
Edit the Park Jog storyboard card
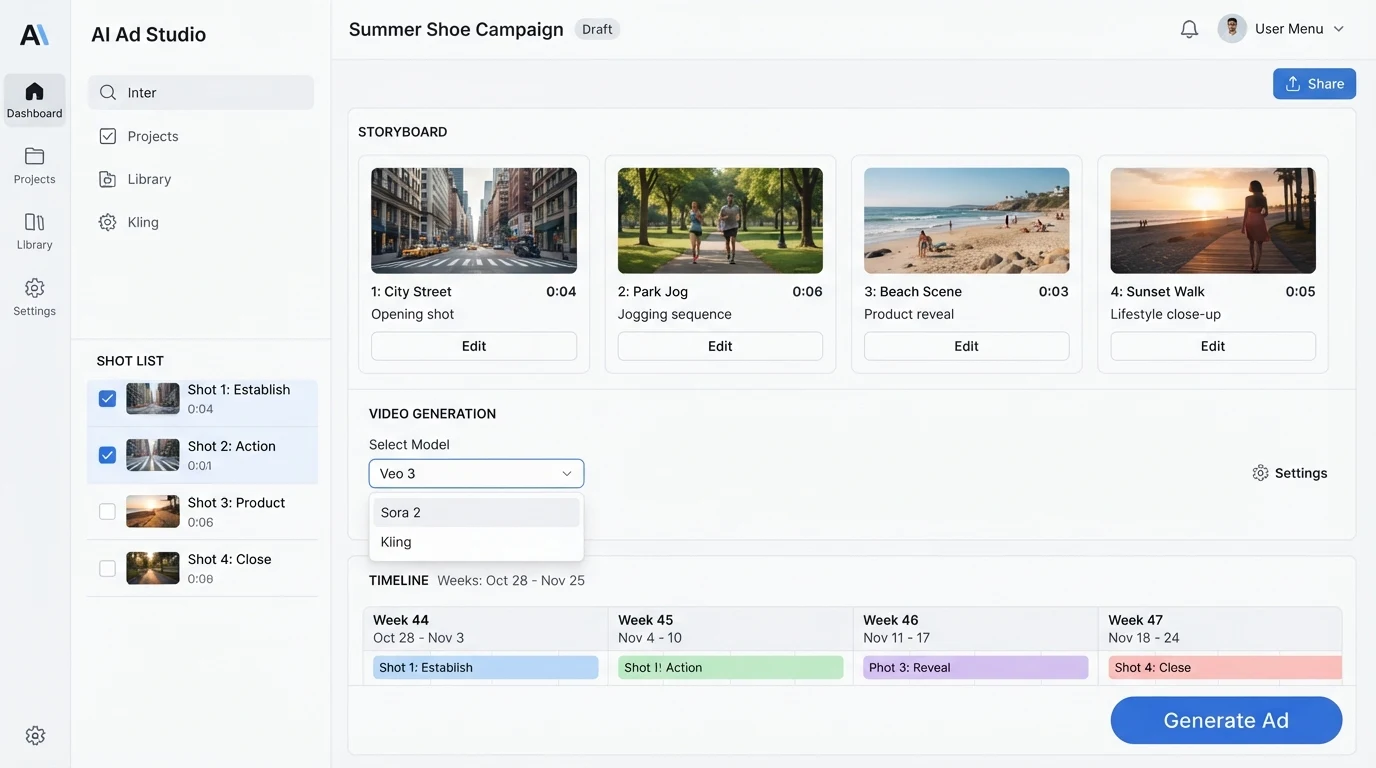coord(720,346)
